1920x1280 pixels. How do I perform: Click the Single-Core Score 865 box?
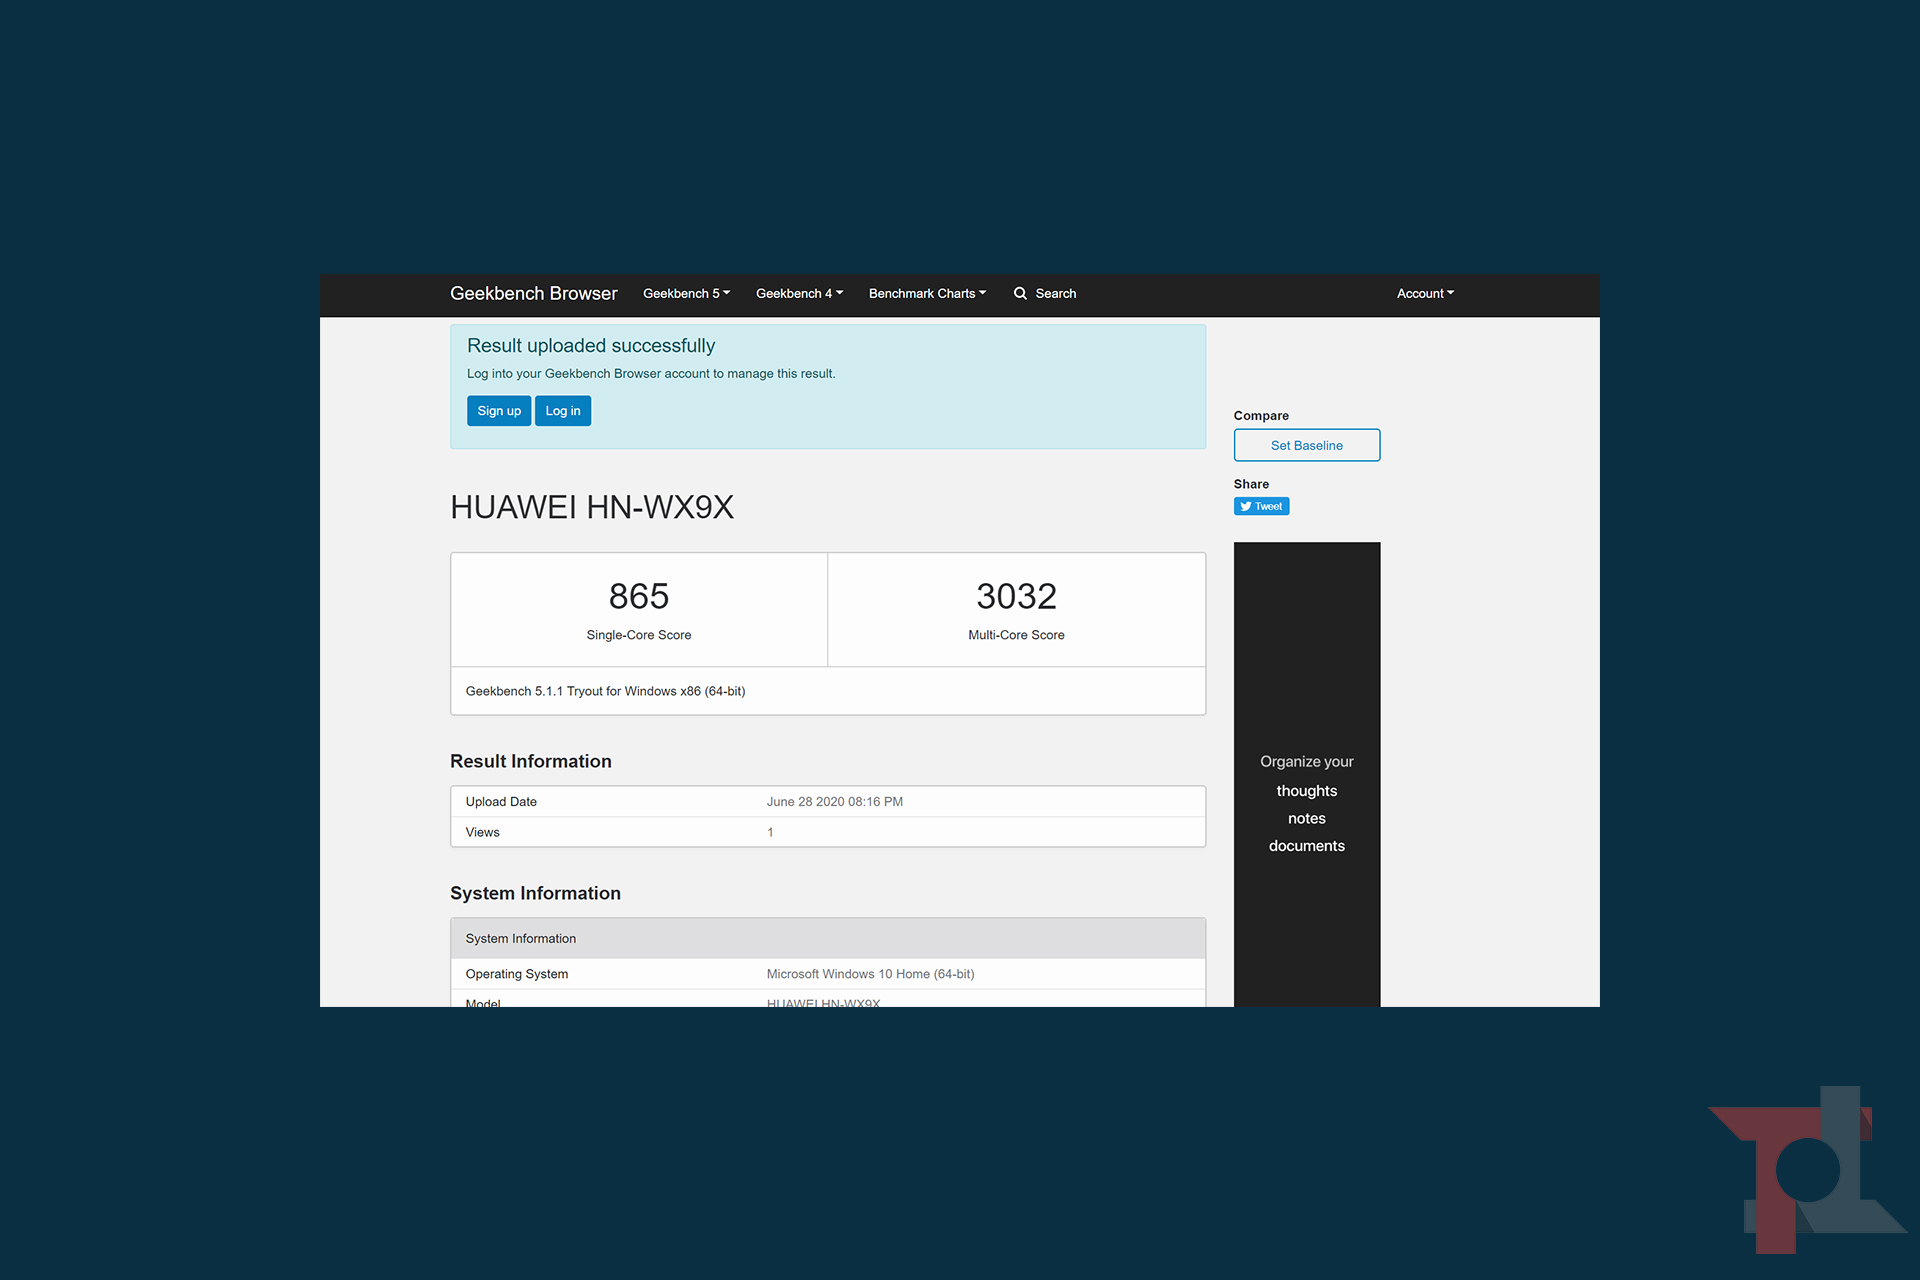[639, 609]
